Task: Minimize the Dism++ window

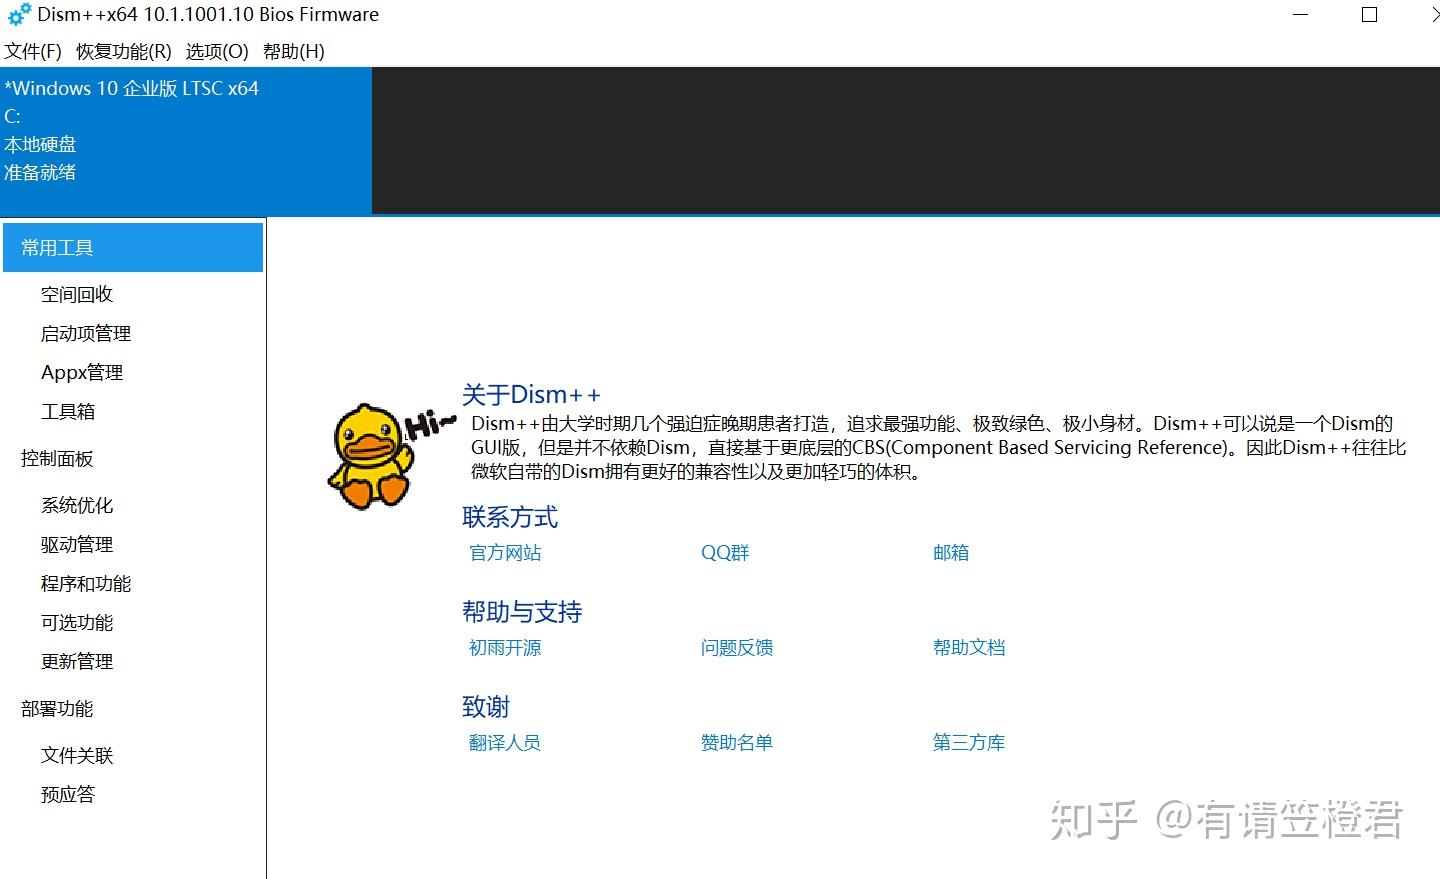Action: 1300,15
